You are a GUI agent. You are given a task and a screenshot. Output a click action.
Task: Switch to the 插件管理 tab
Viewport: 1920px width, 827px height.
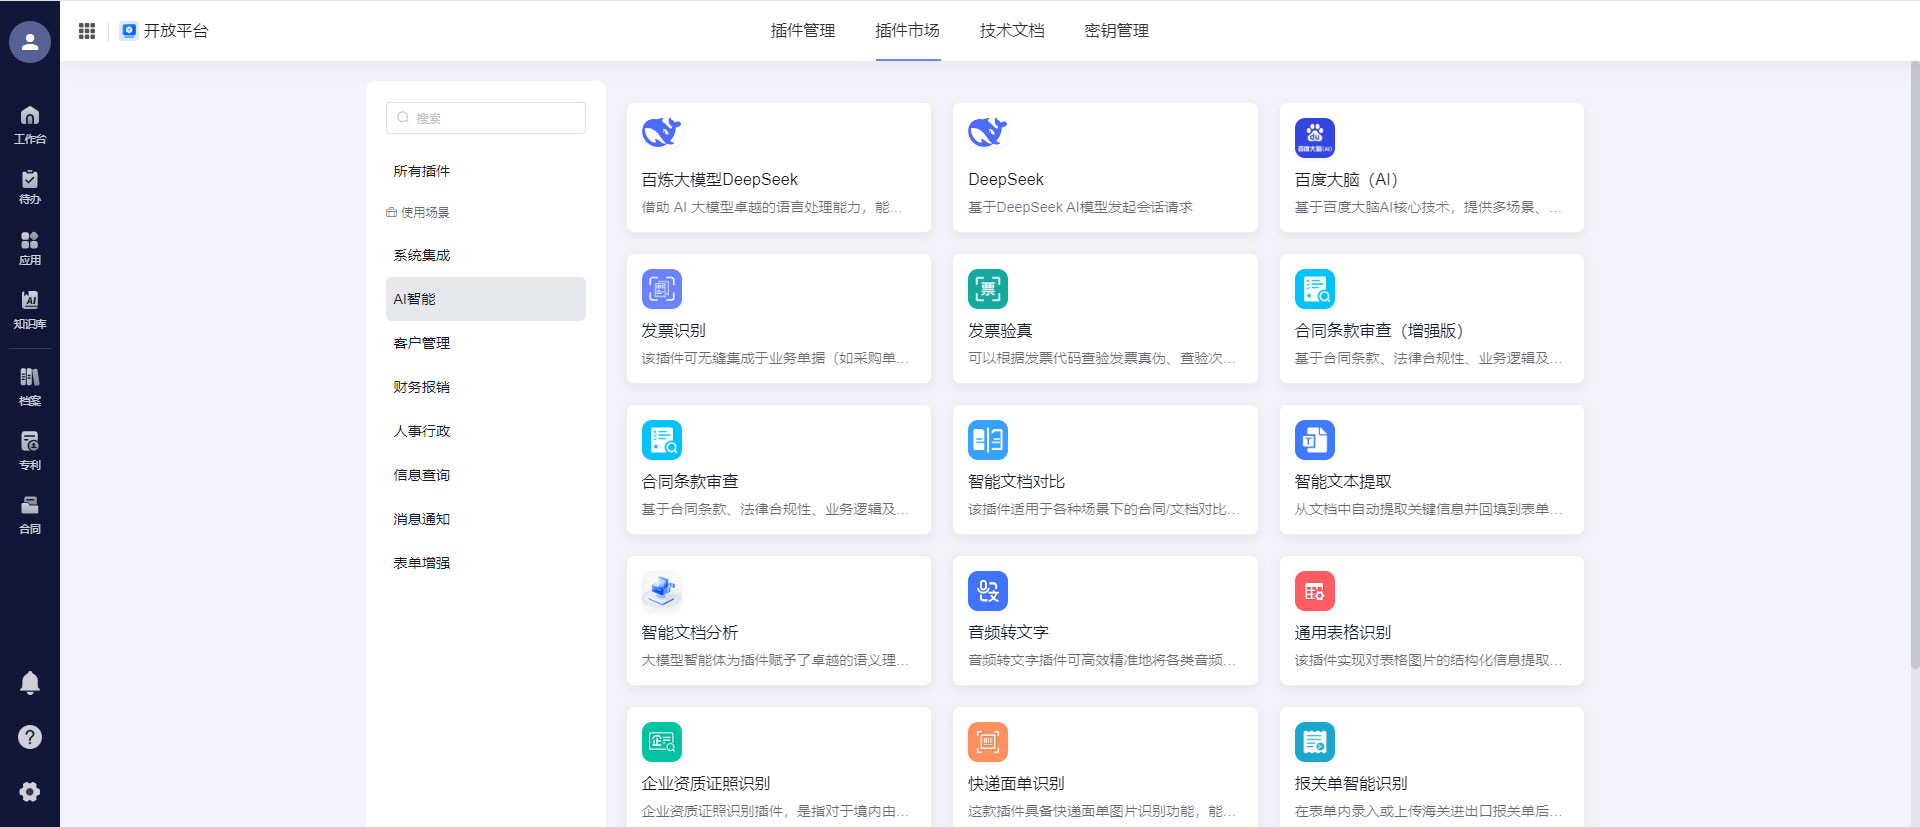802,31
